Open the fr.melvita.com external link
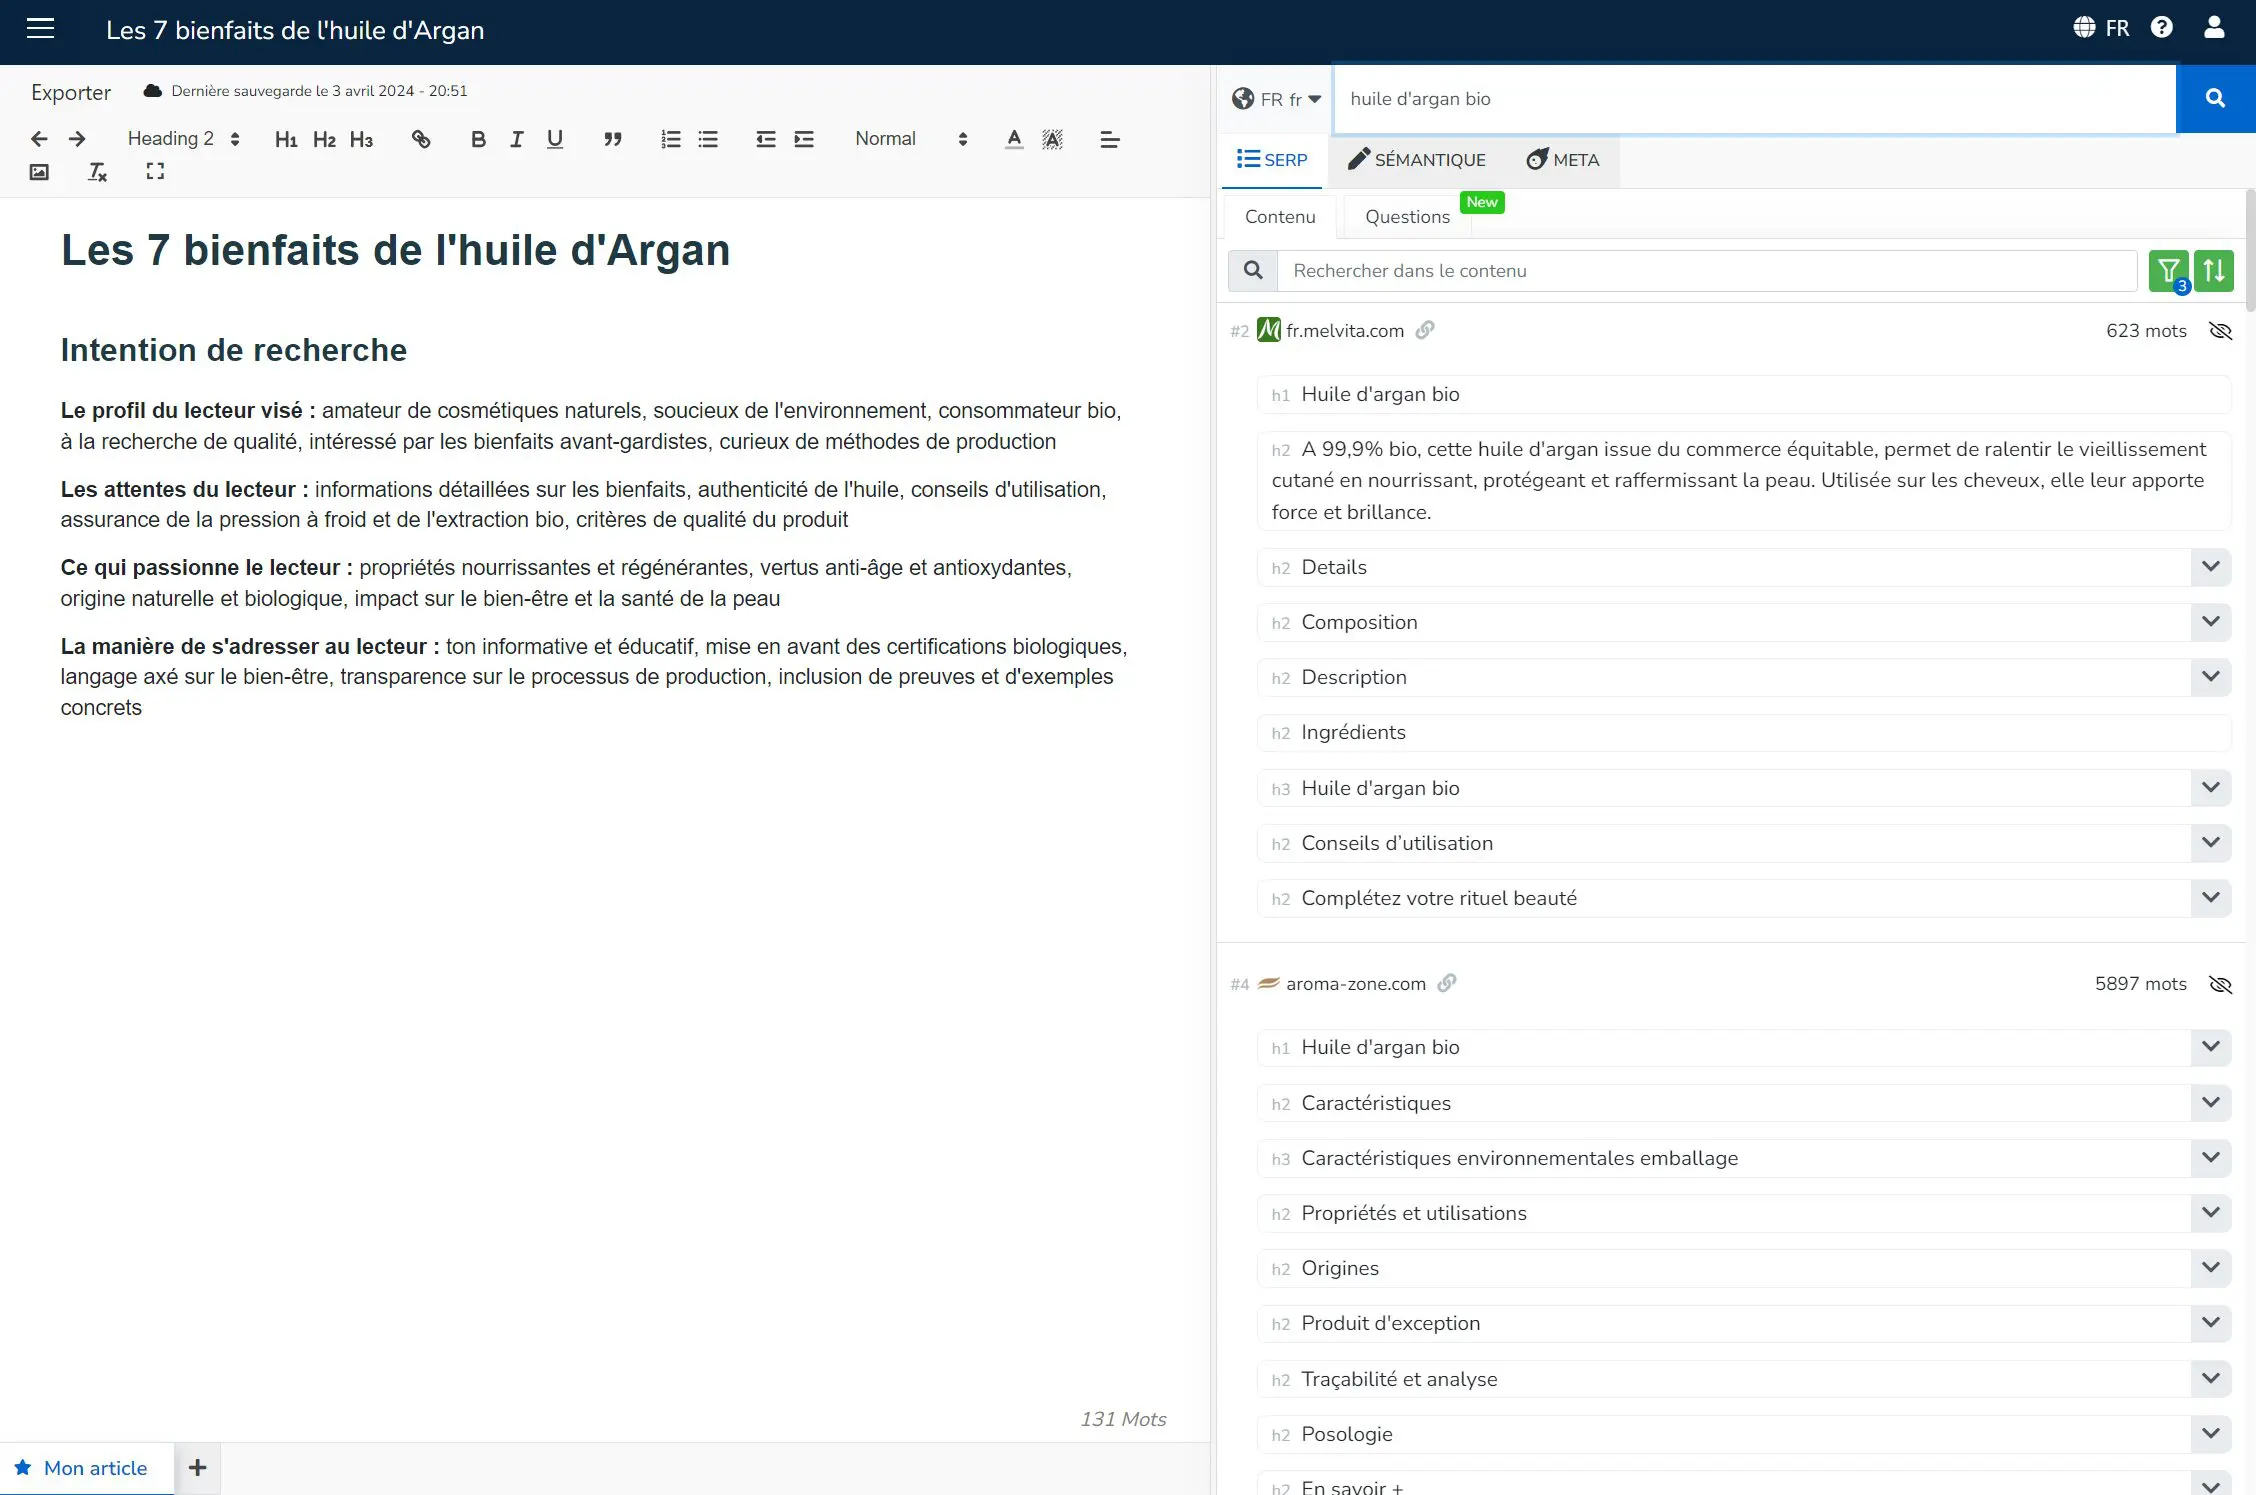This screenshot has height=1495, width=2256. click(1425, 330)
